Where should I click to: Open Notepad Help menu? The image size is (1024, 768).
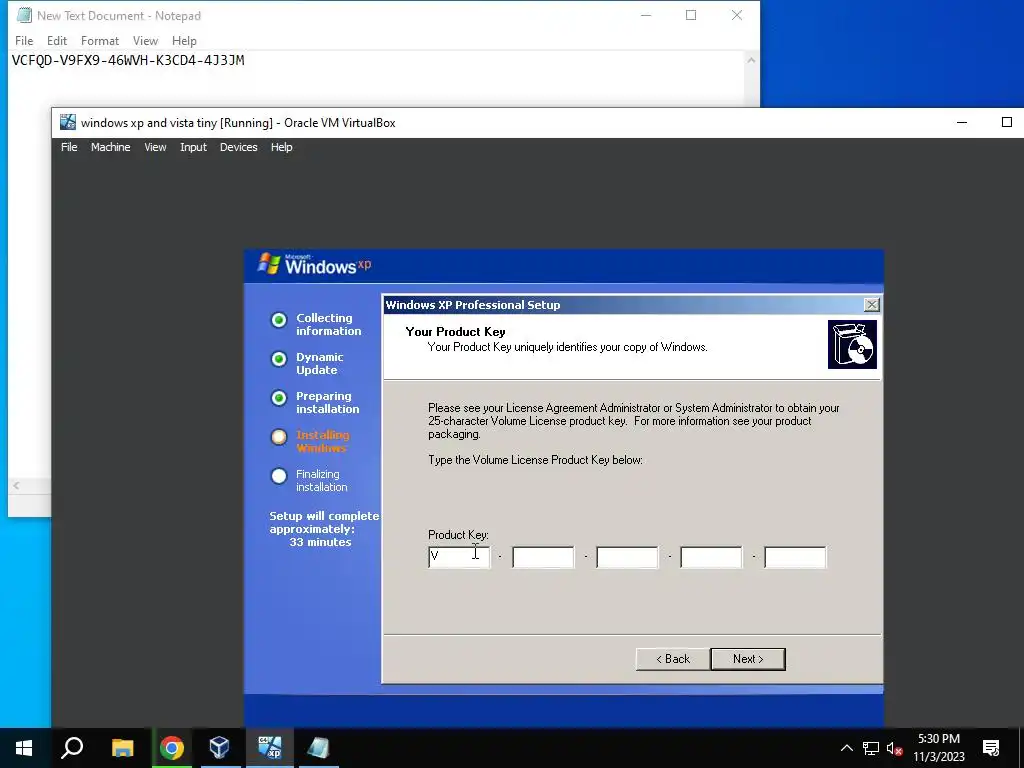[x=184, y=40]
